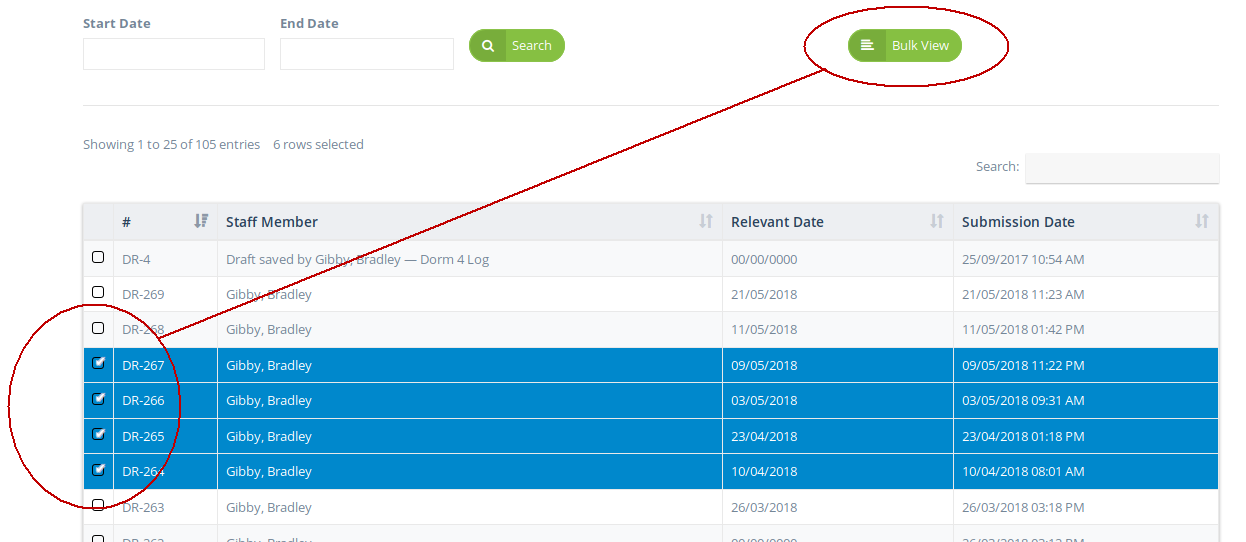
Task: Check the DR-268 row checkbox
Action: point(98,328)
